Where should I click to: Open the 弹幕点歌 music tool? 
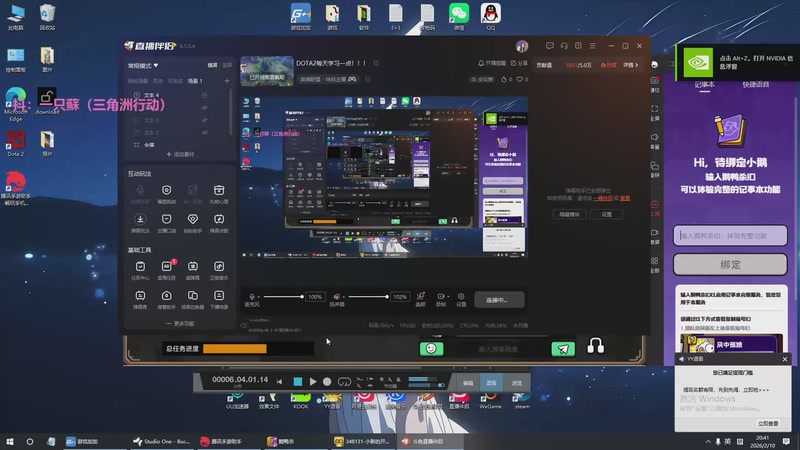click(x=219, y=223)
